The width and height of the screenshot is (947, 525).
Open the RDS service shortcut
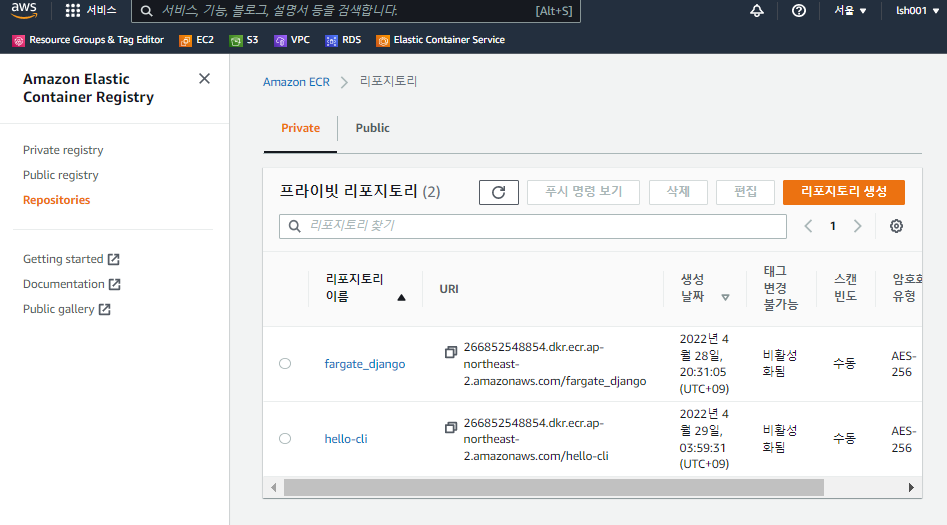pyautogui.click(x=343, y=40)
